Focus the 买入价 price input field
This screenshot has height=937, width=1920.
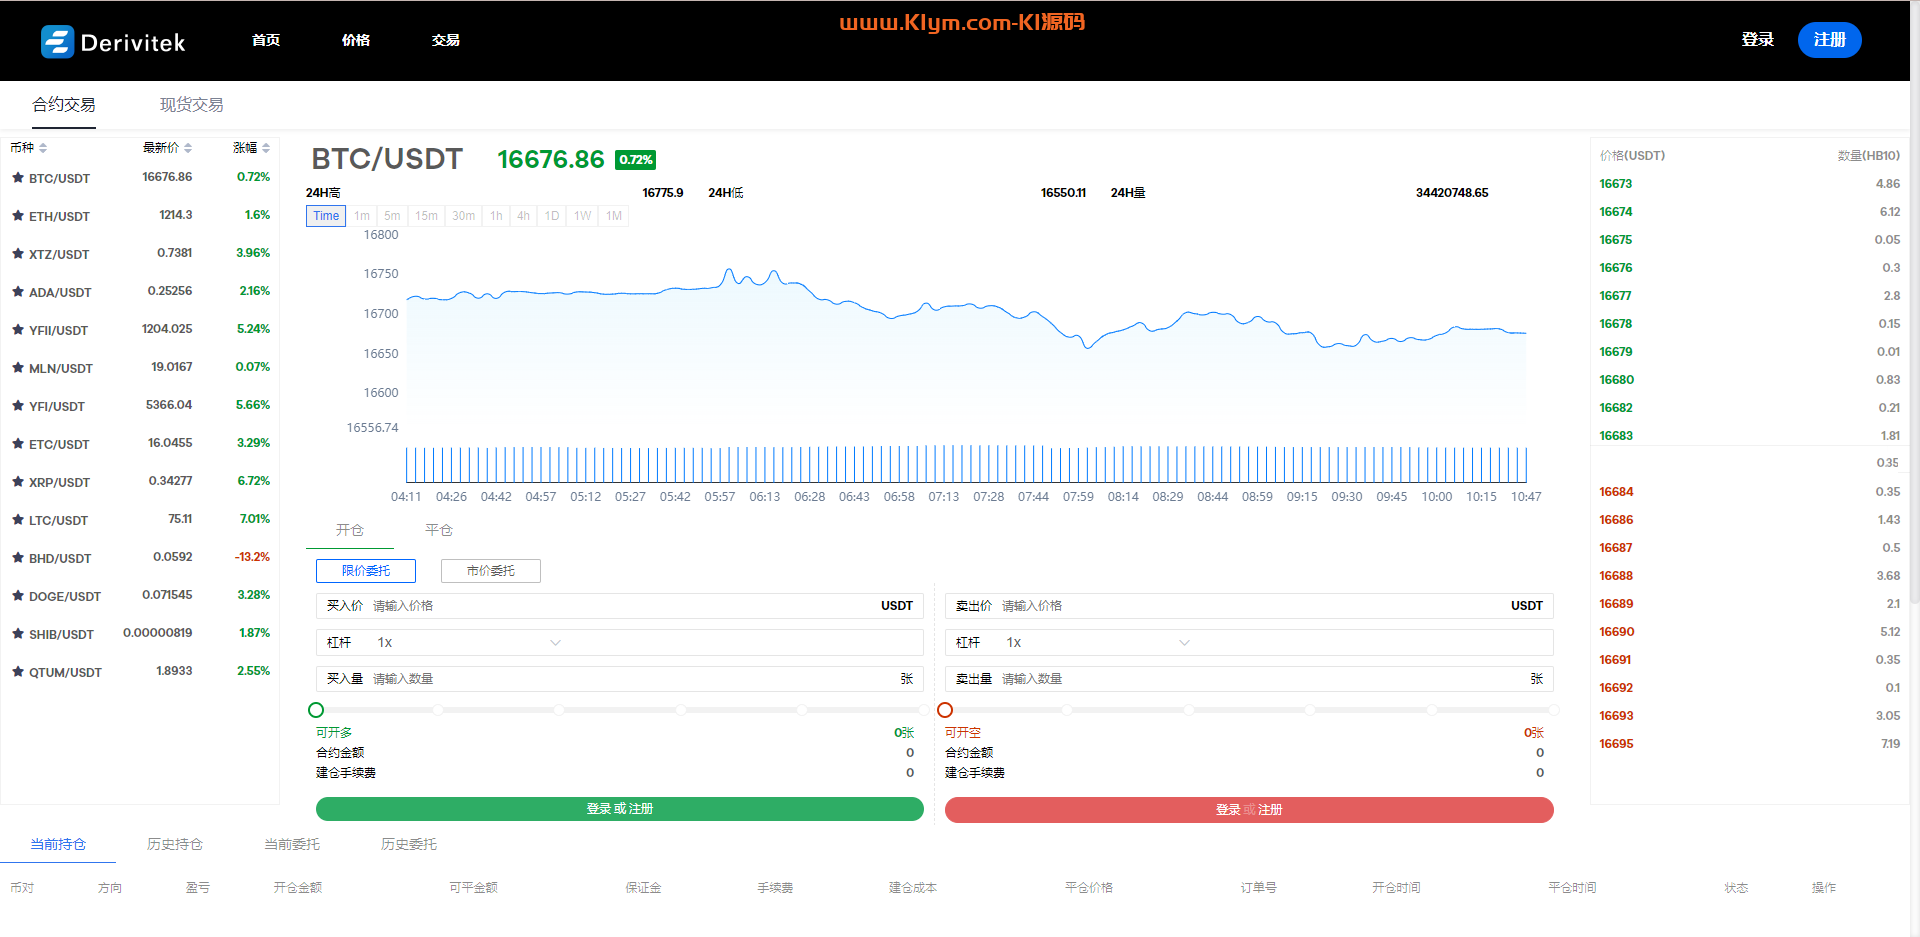coord(620,606)
